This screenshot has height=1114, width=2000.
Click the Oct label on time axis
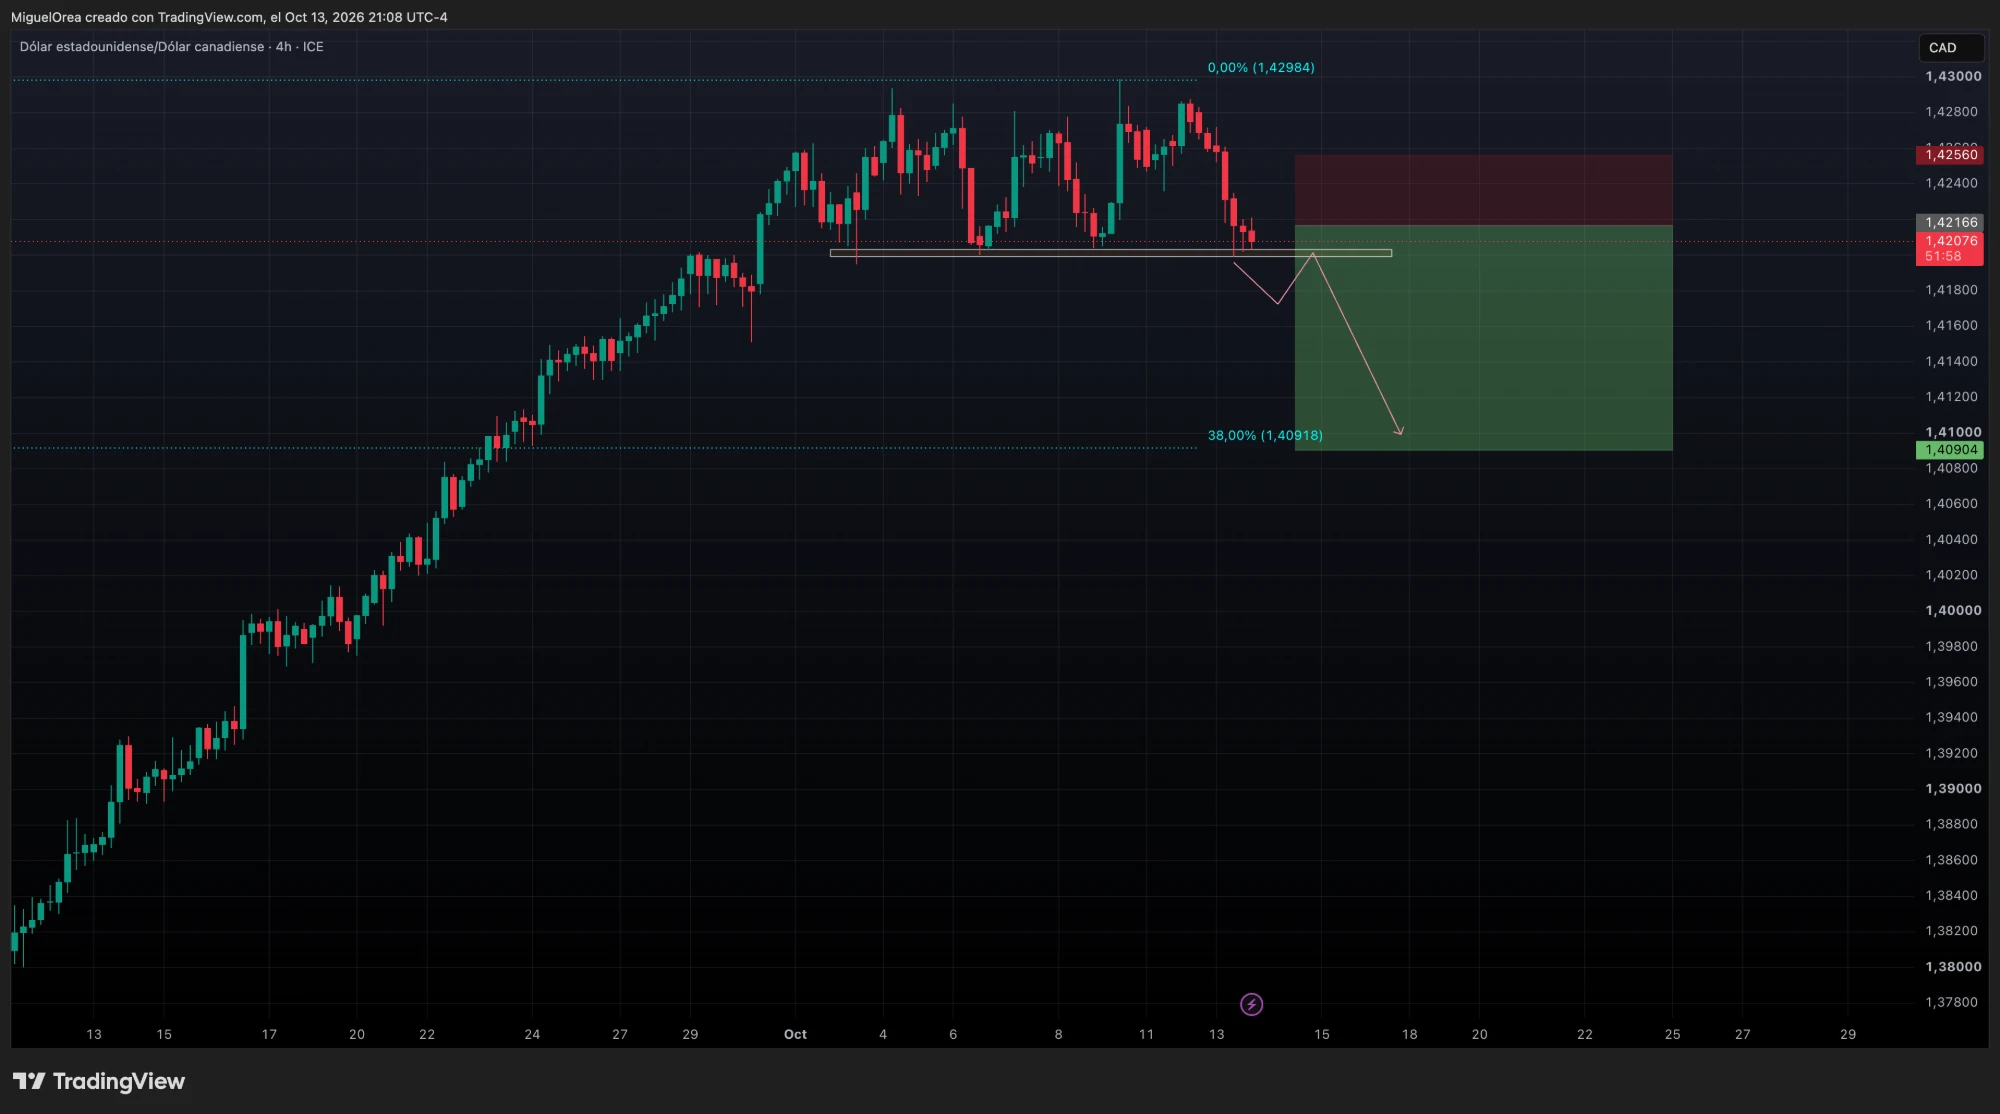click(795, 1034)
